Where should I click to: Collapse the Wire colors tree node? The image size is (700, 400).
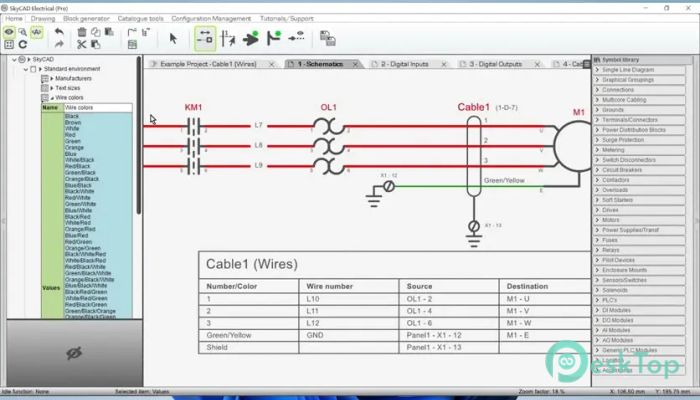[x=52, y=98]
